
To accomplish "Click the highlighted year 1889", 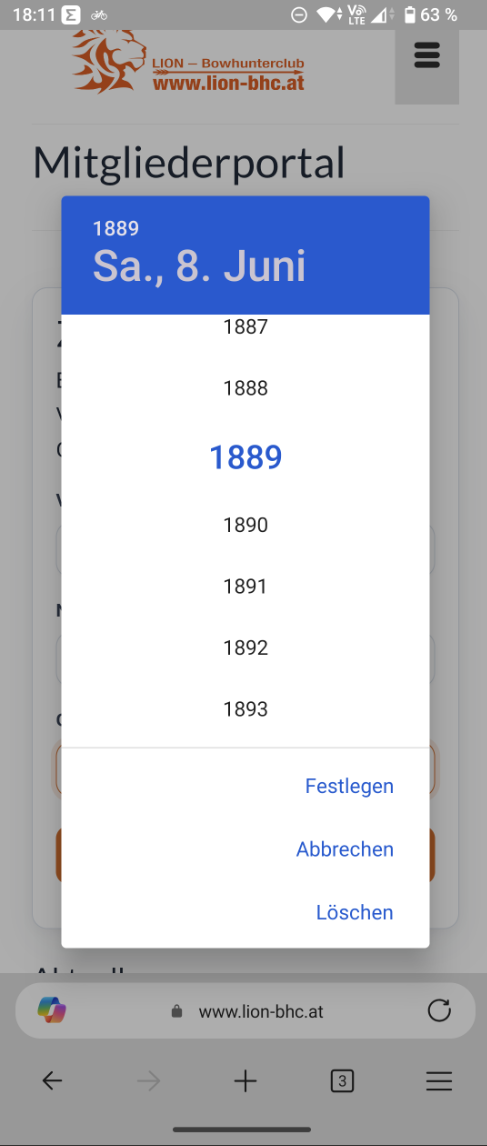I will [x=246, y=457].
